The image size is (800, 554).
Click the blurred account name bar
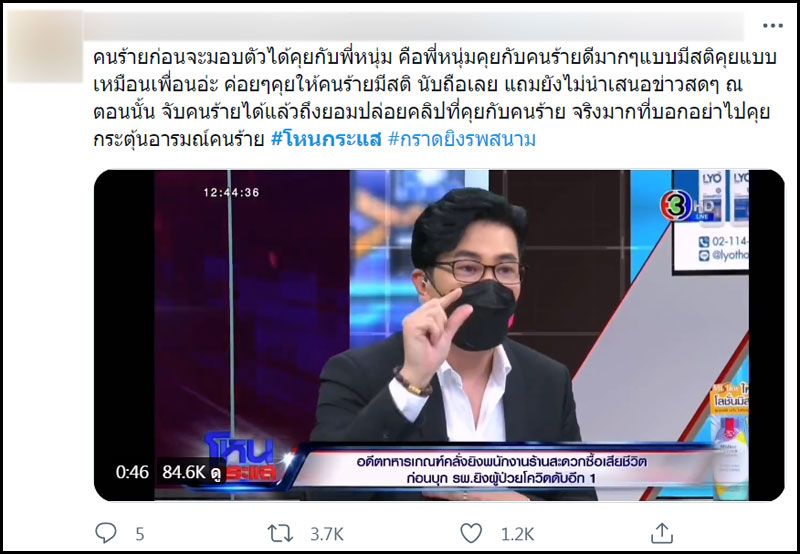413,26
